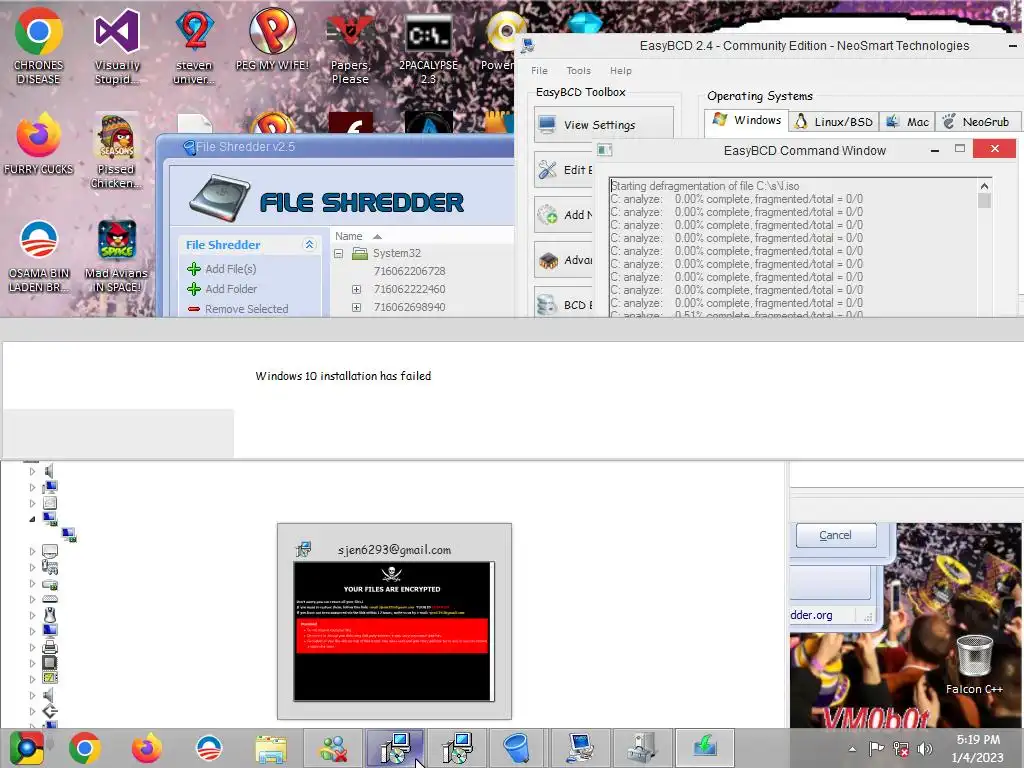Click the people-with-red-X taskbar icon
Image resolution: width=1024 pixels, height=768 pixels.
[333, 748]
